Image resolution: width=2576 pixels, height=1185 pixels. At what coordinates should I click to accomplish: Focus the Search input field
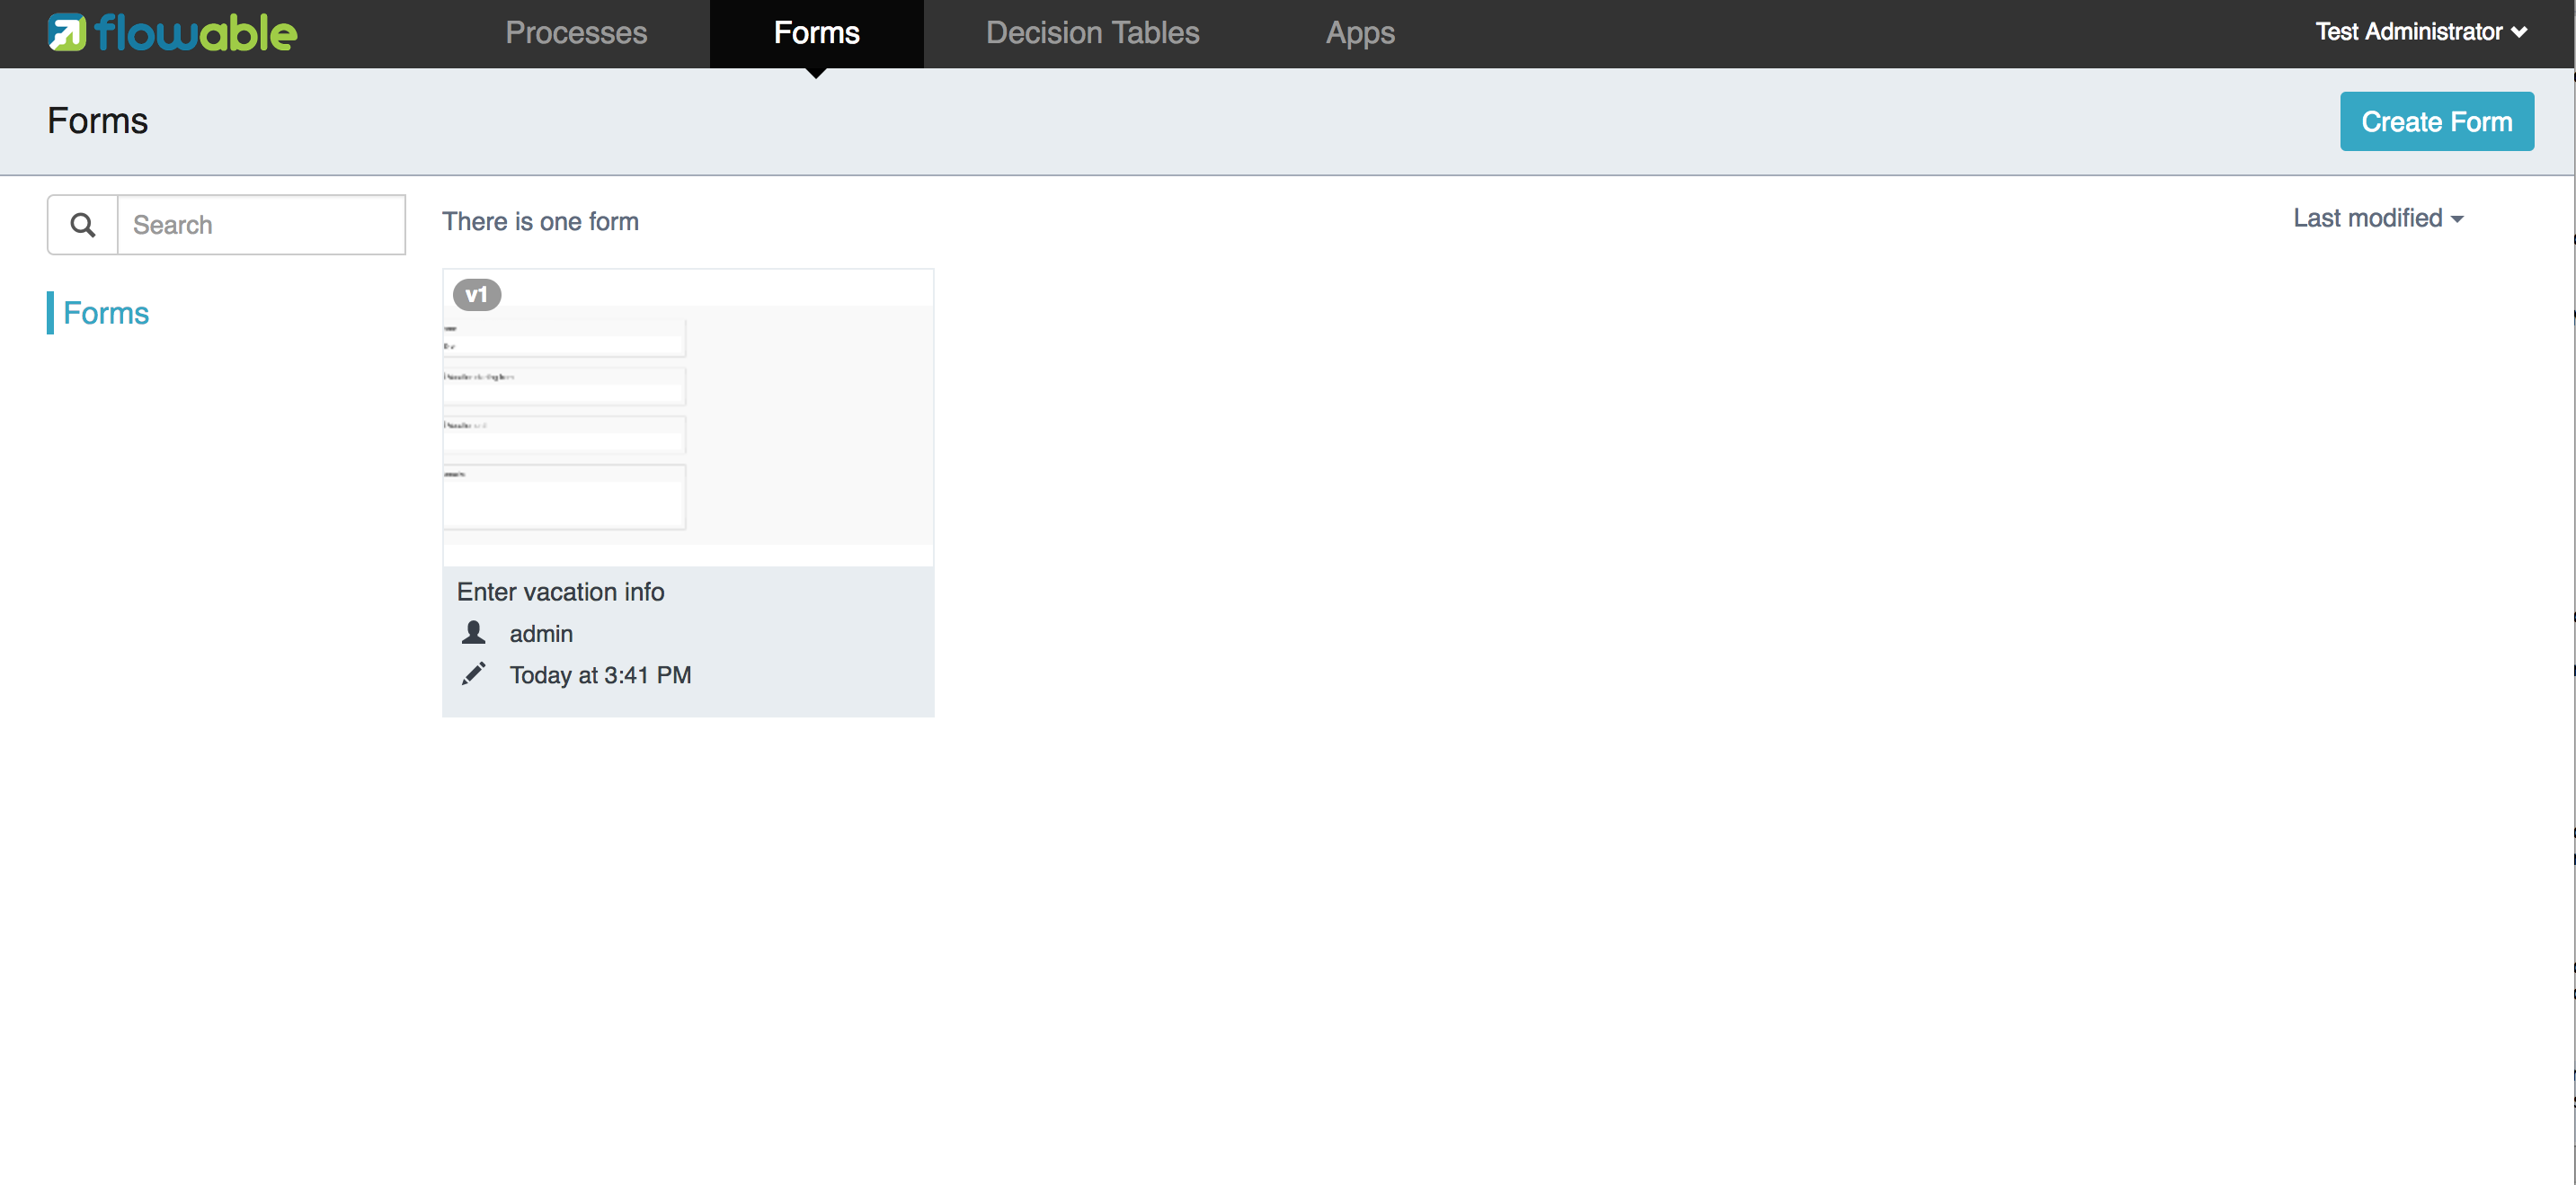point(262,225)
